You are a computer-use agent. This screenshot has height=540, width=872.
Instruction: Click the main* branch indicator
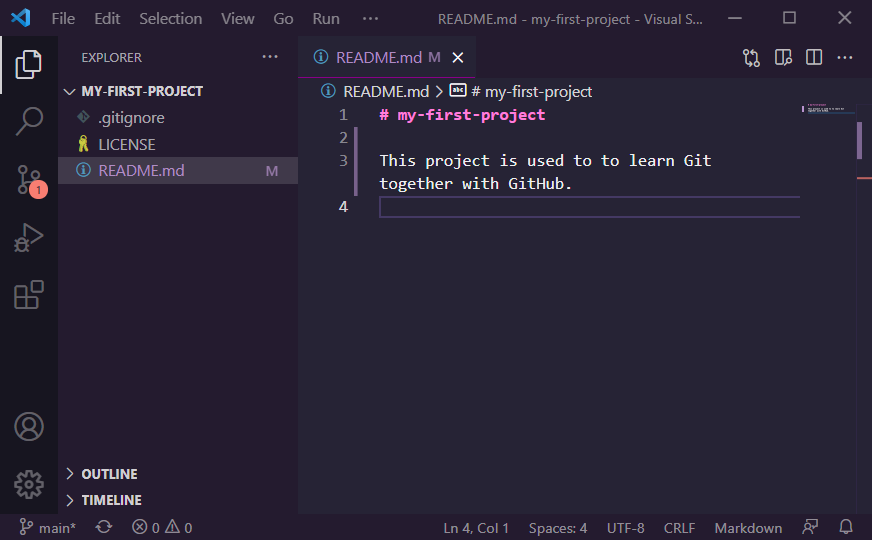coord(47,527)
